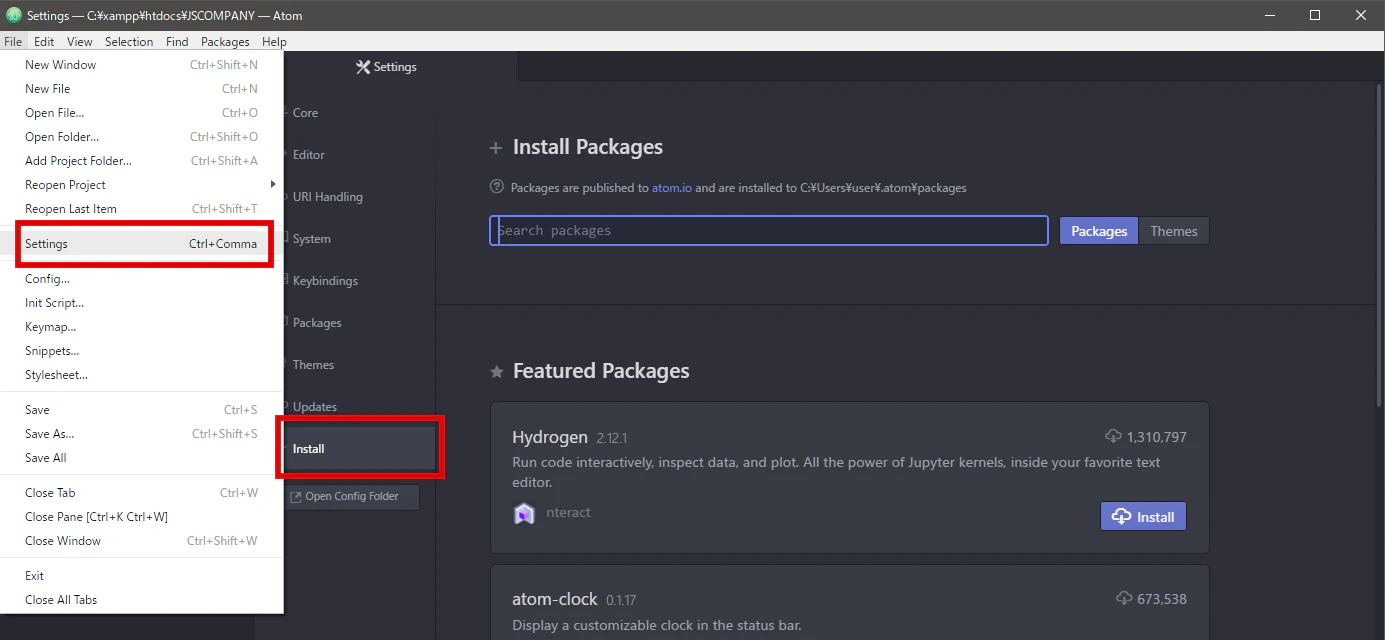The image size is (1385, 640).
Task: Open the View menu
Action: coord(80,42)
